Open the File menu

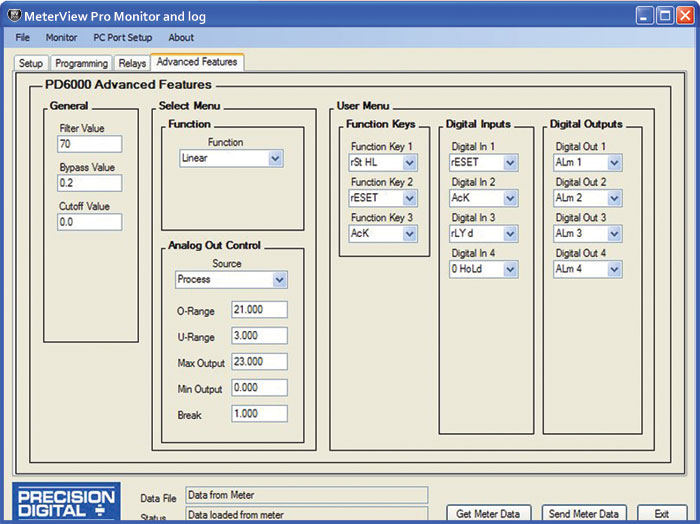[22, 37]
